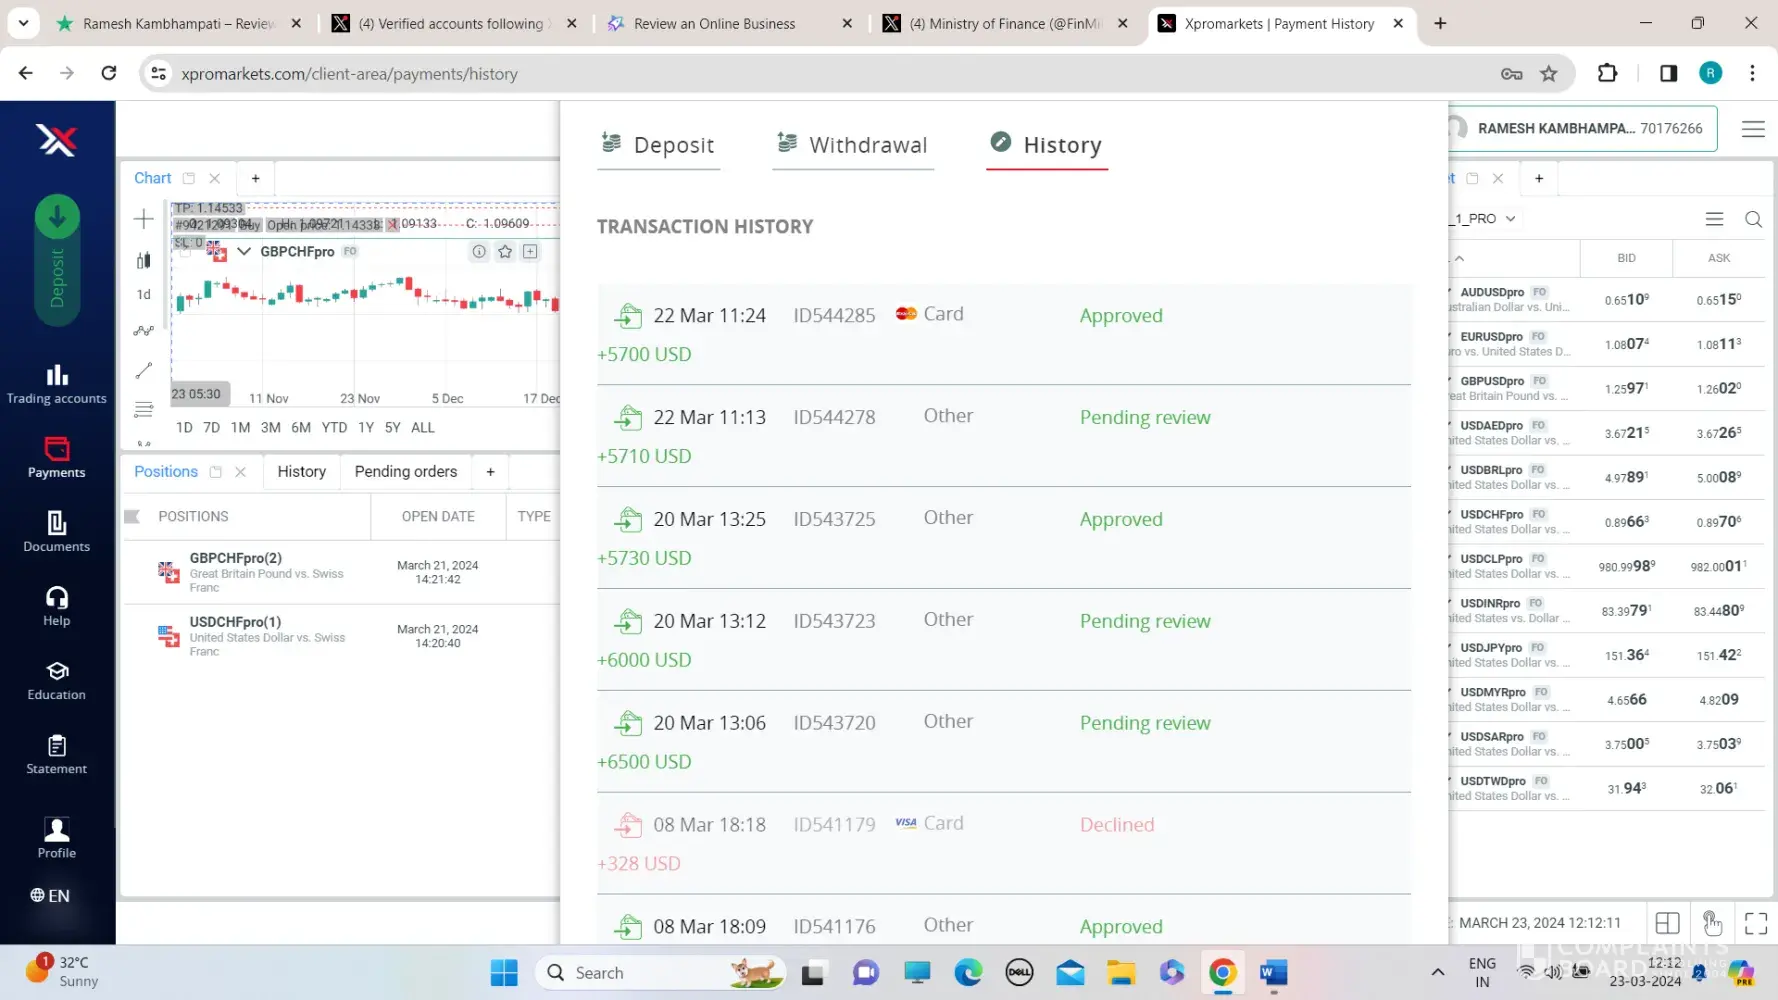Viewport: 1778px width, 1000px height.
Task: Open Trading accounts in sidebar
Action: [56, 384]
